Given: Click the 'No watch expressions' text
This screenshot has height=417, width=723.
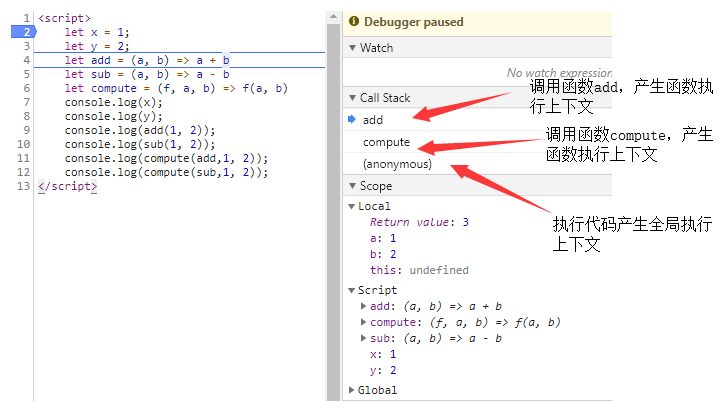Looking at the screenshot, I should (559, 73).
